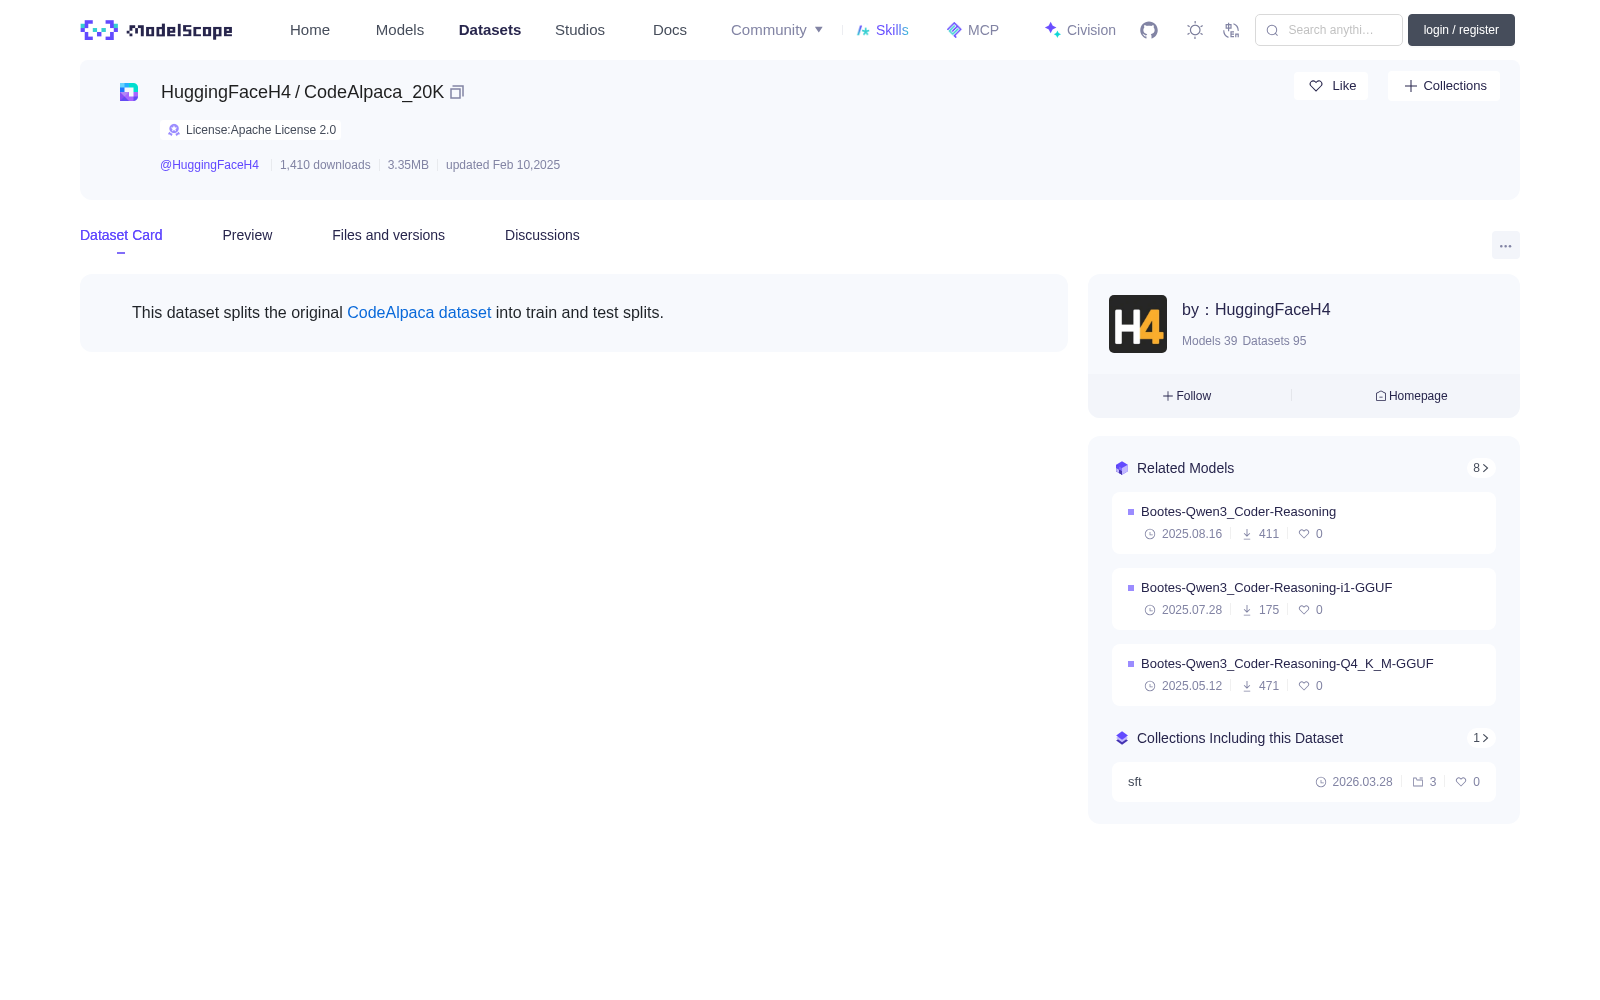Switch to the Files and versions tab
The width and height of the screenshot is (1600, 1000).
coord(388,235)
